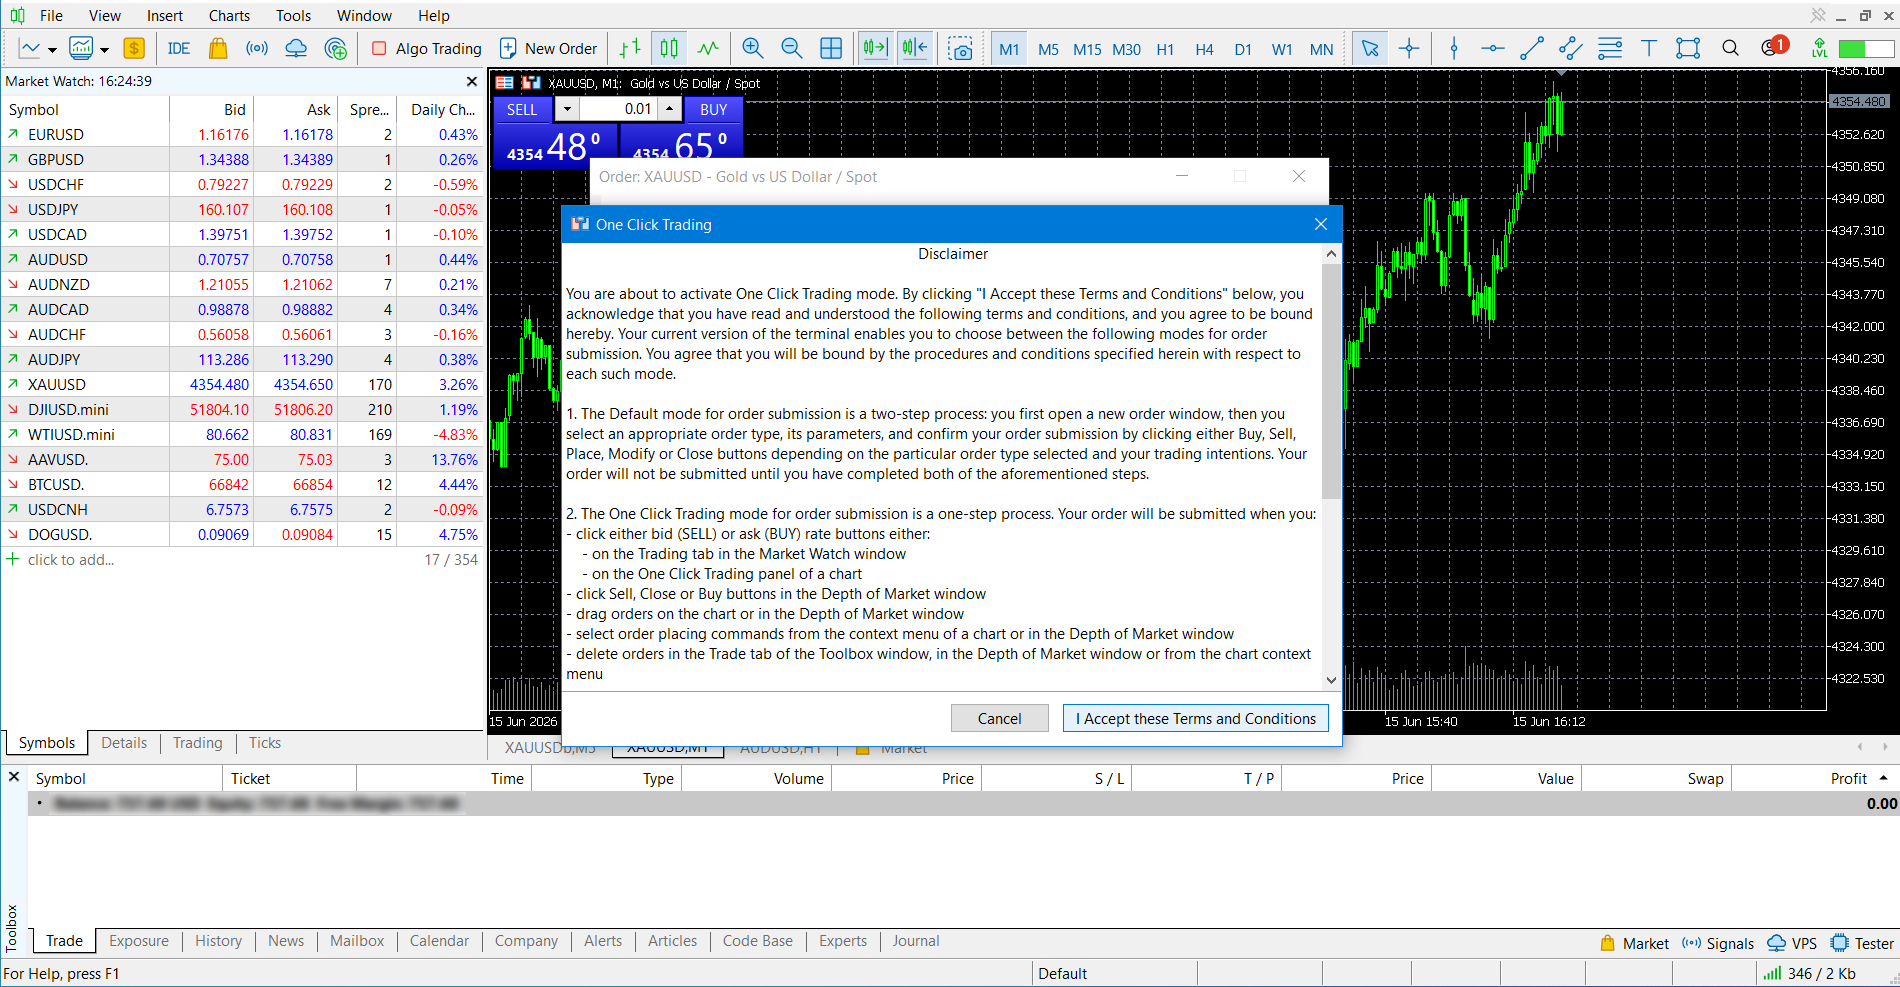Increase lot volume with up stepper

tap(669, 109)
